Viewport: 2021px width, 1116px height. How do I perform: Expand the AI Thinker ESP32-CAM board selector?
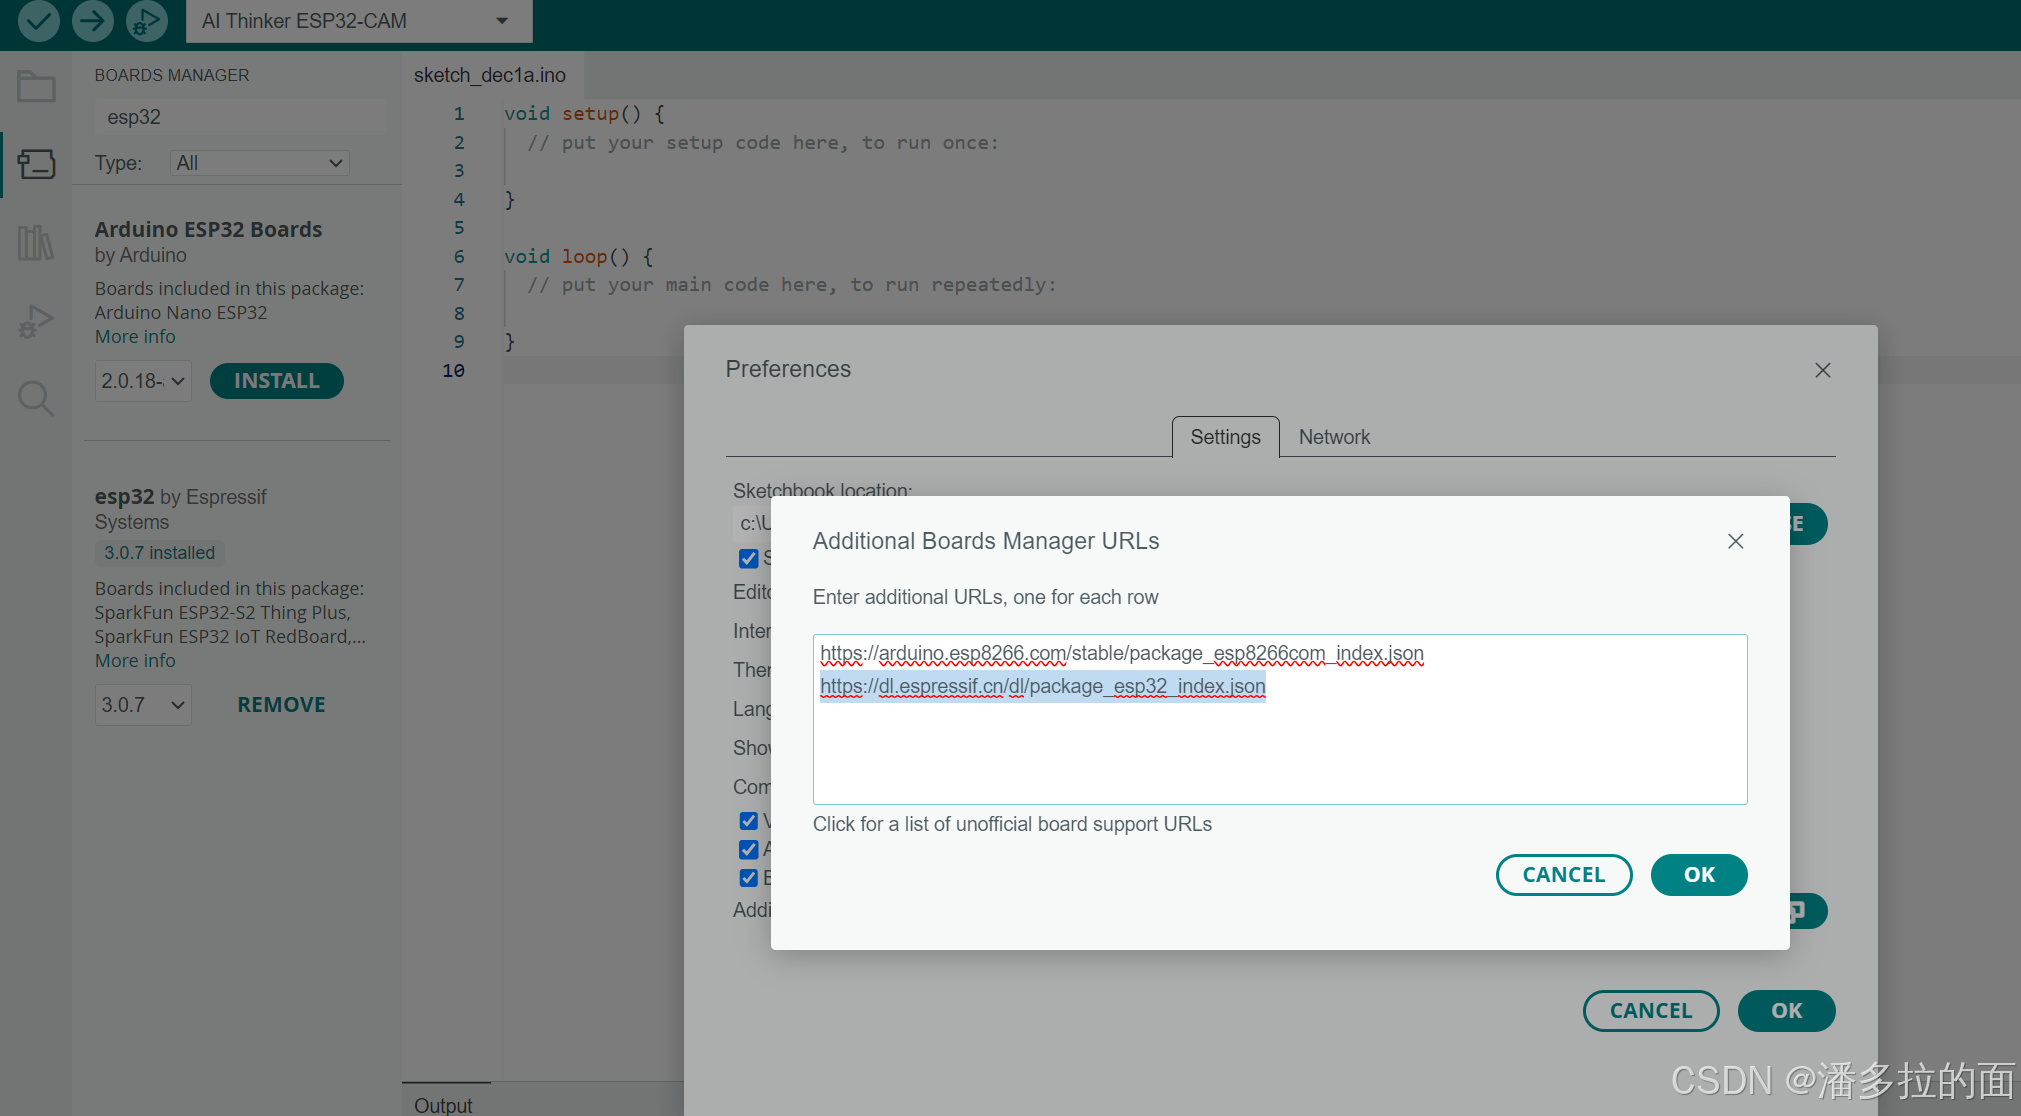(358, 21)
